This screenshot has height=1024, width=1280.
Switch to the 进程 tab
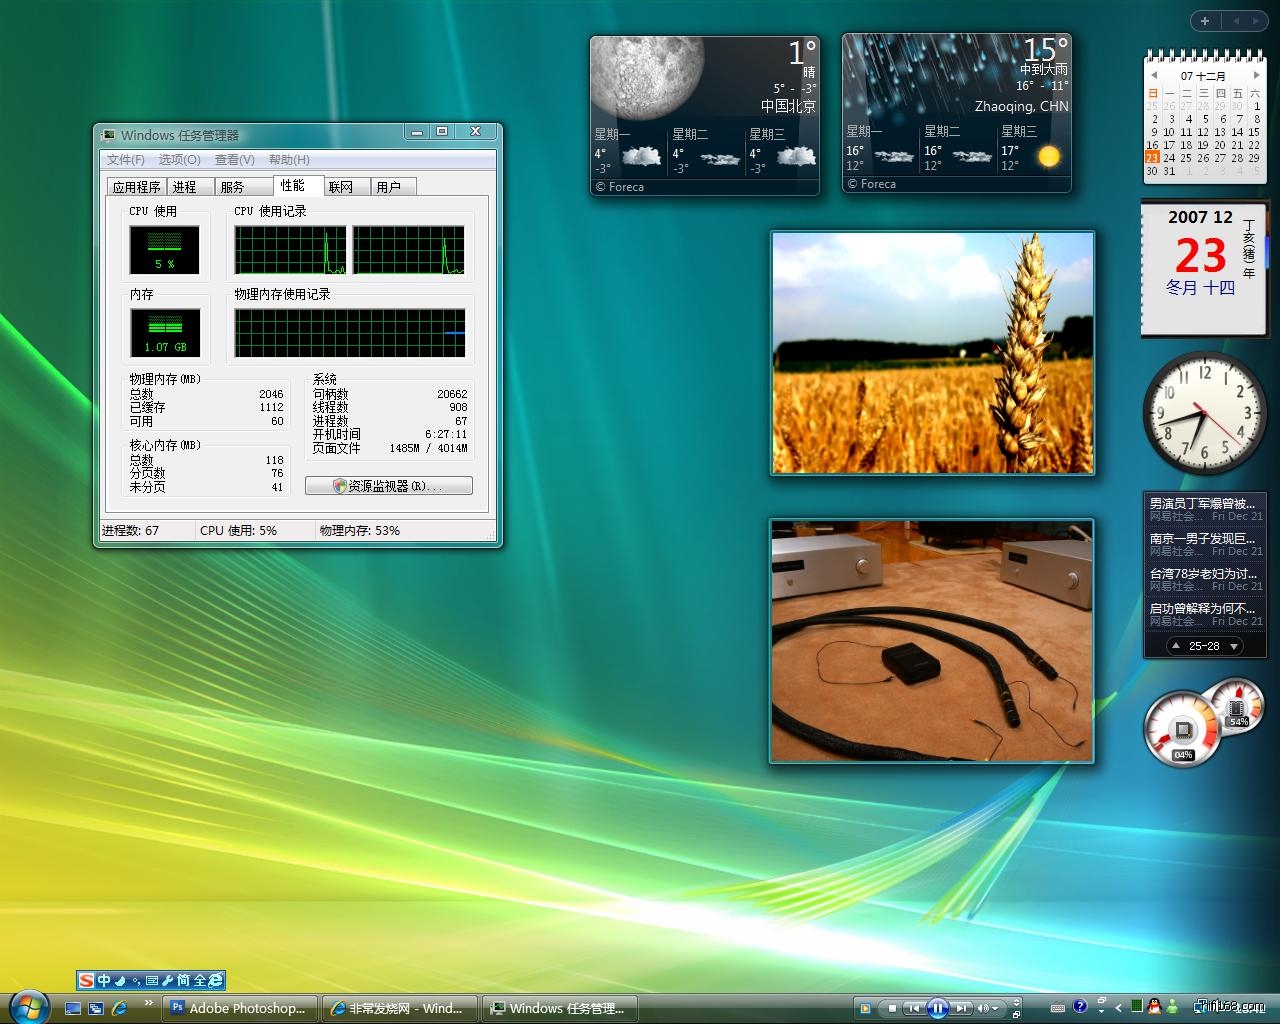point(185,187)
